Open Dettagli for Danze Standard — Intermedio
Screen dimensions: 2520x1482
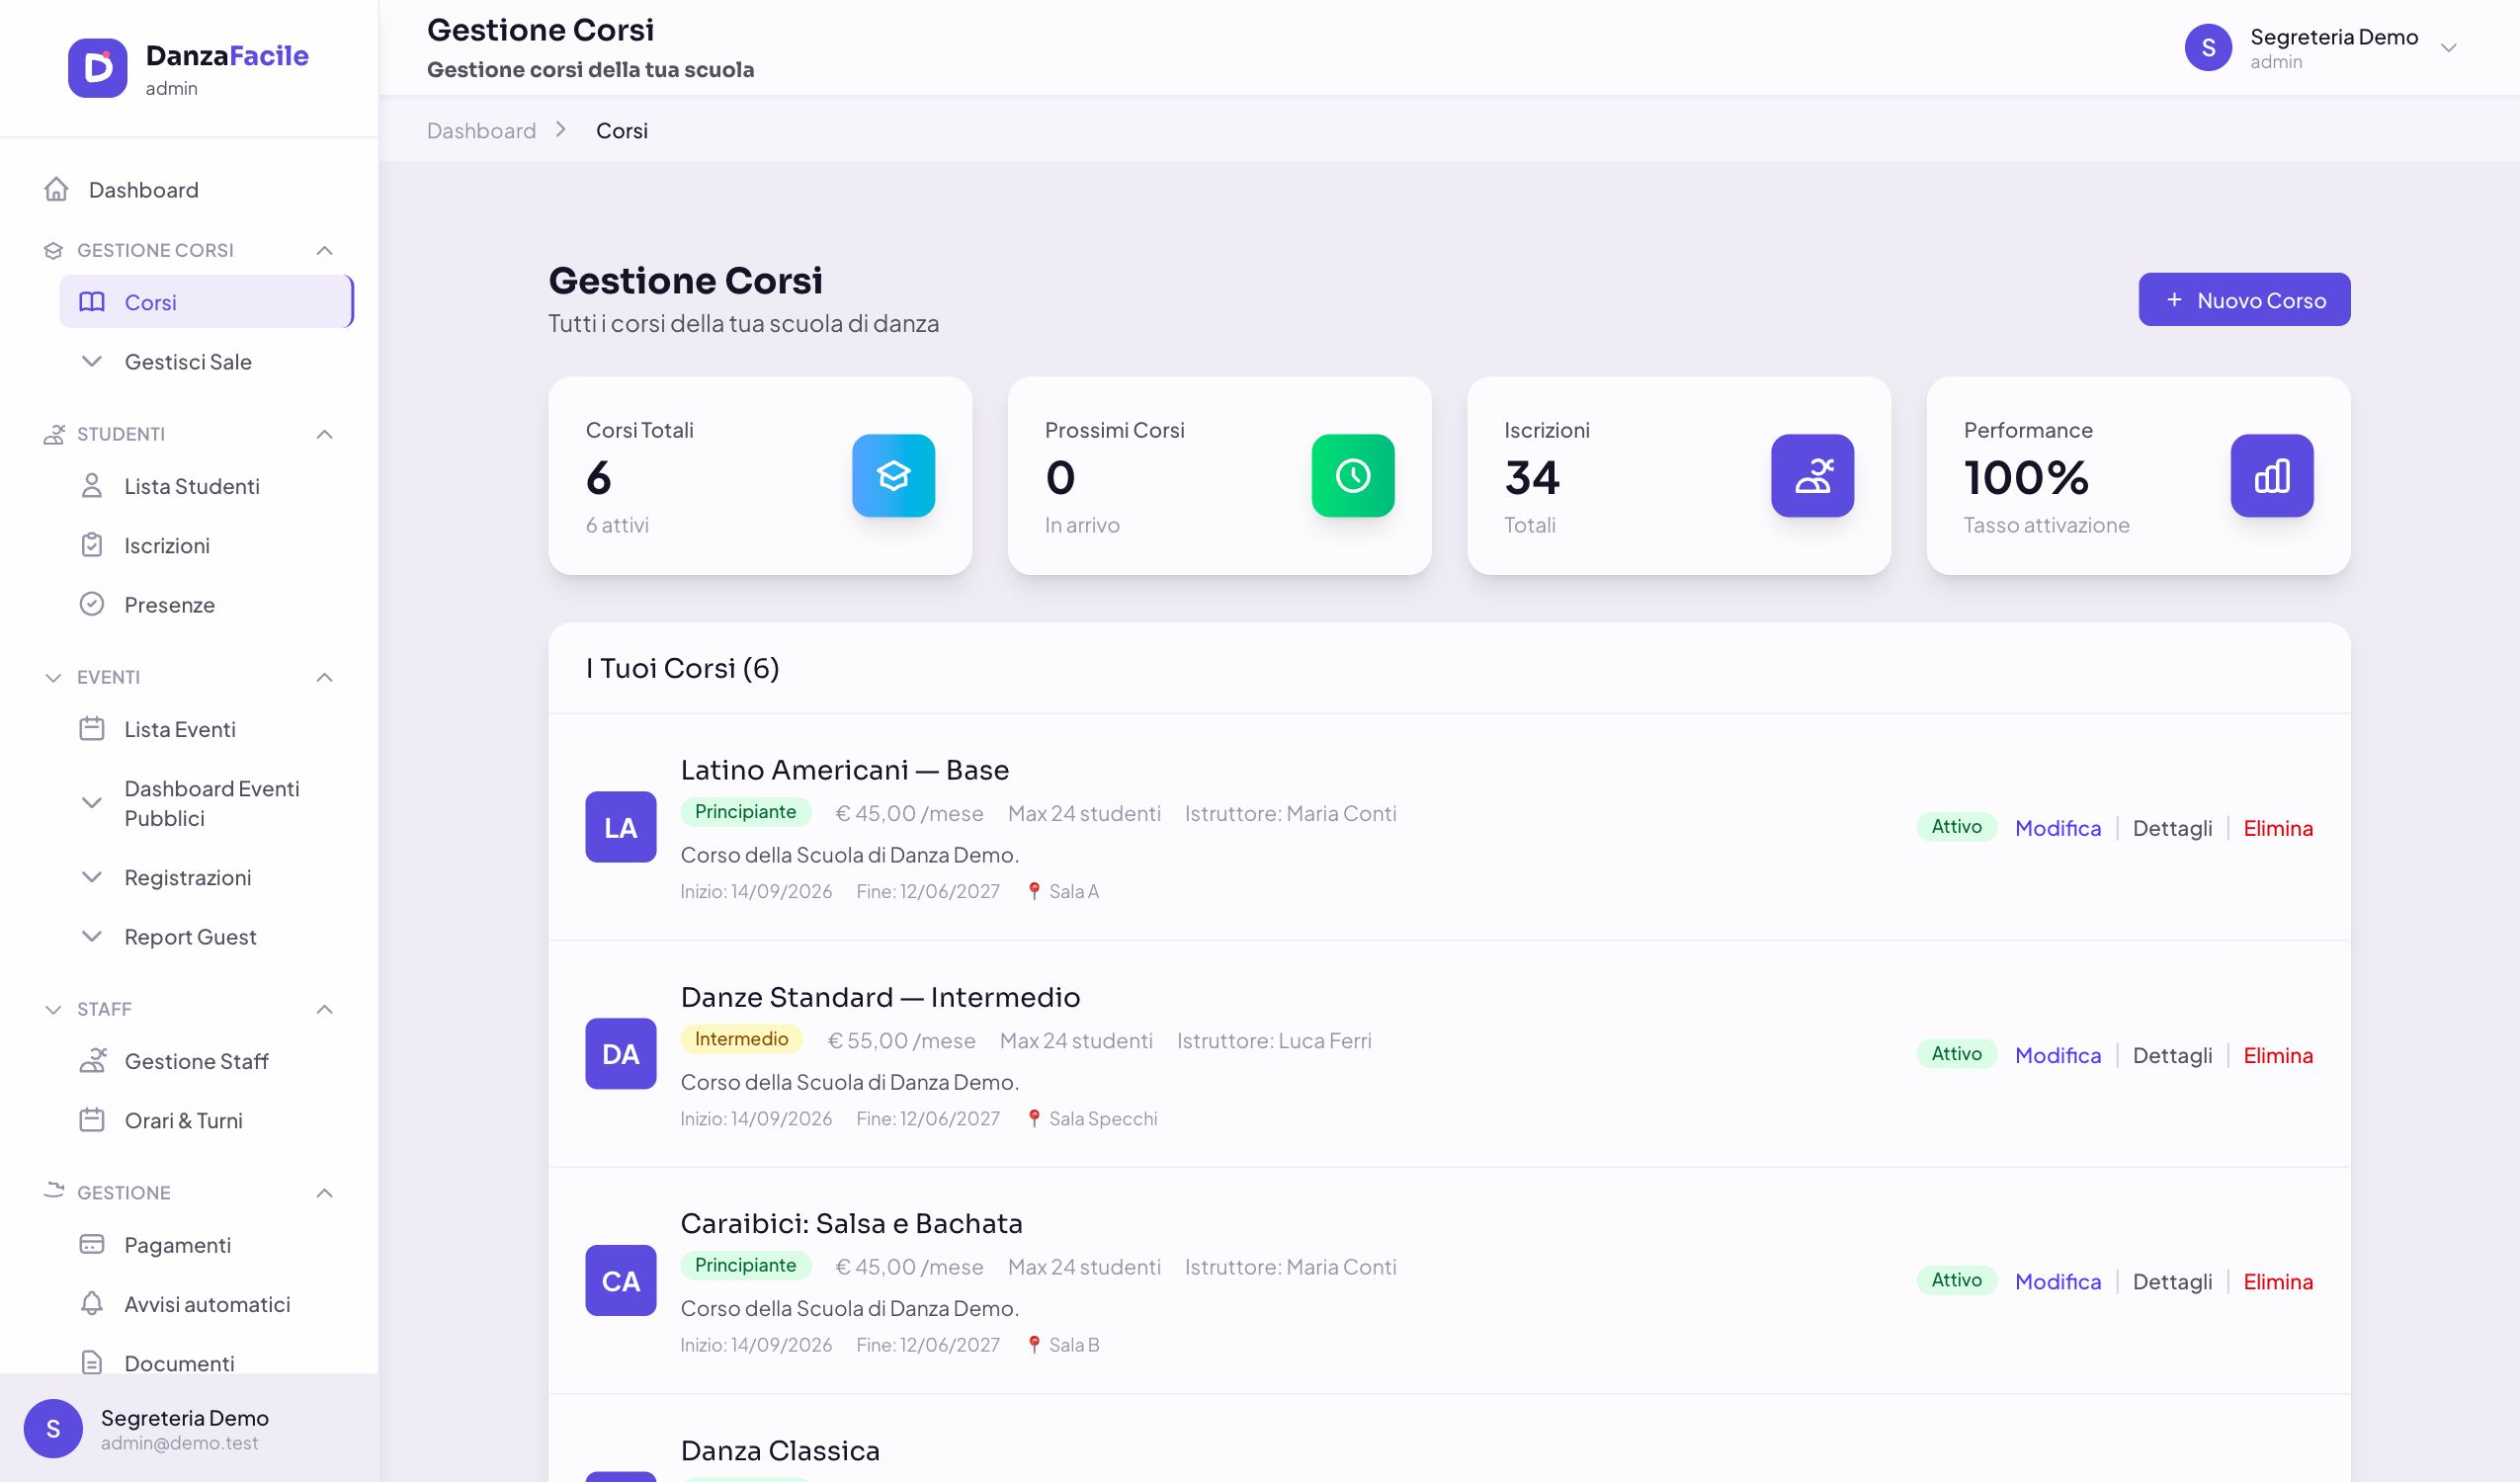pyautogui.click(x=2172, y=1055)
